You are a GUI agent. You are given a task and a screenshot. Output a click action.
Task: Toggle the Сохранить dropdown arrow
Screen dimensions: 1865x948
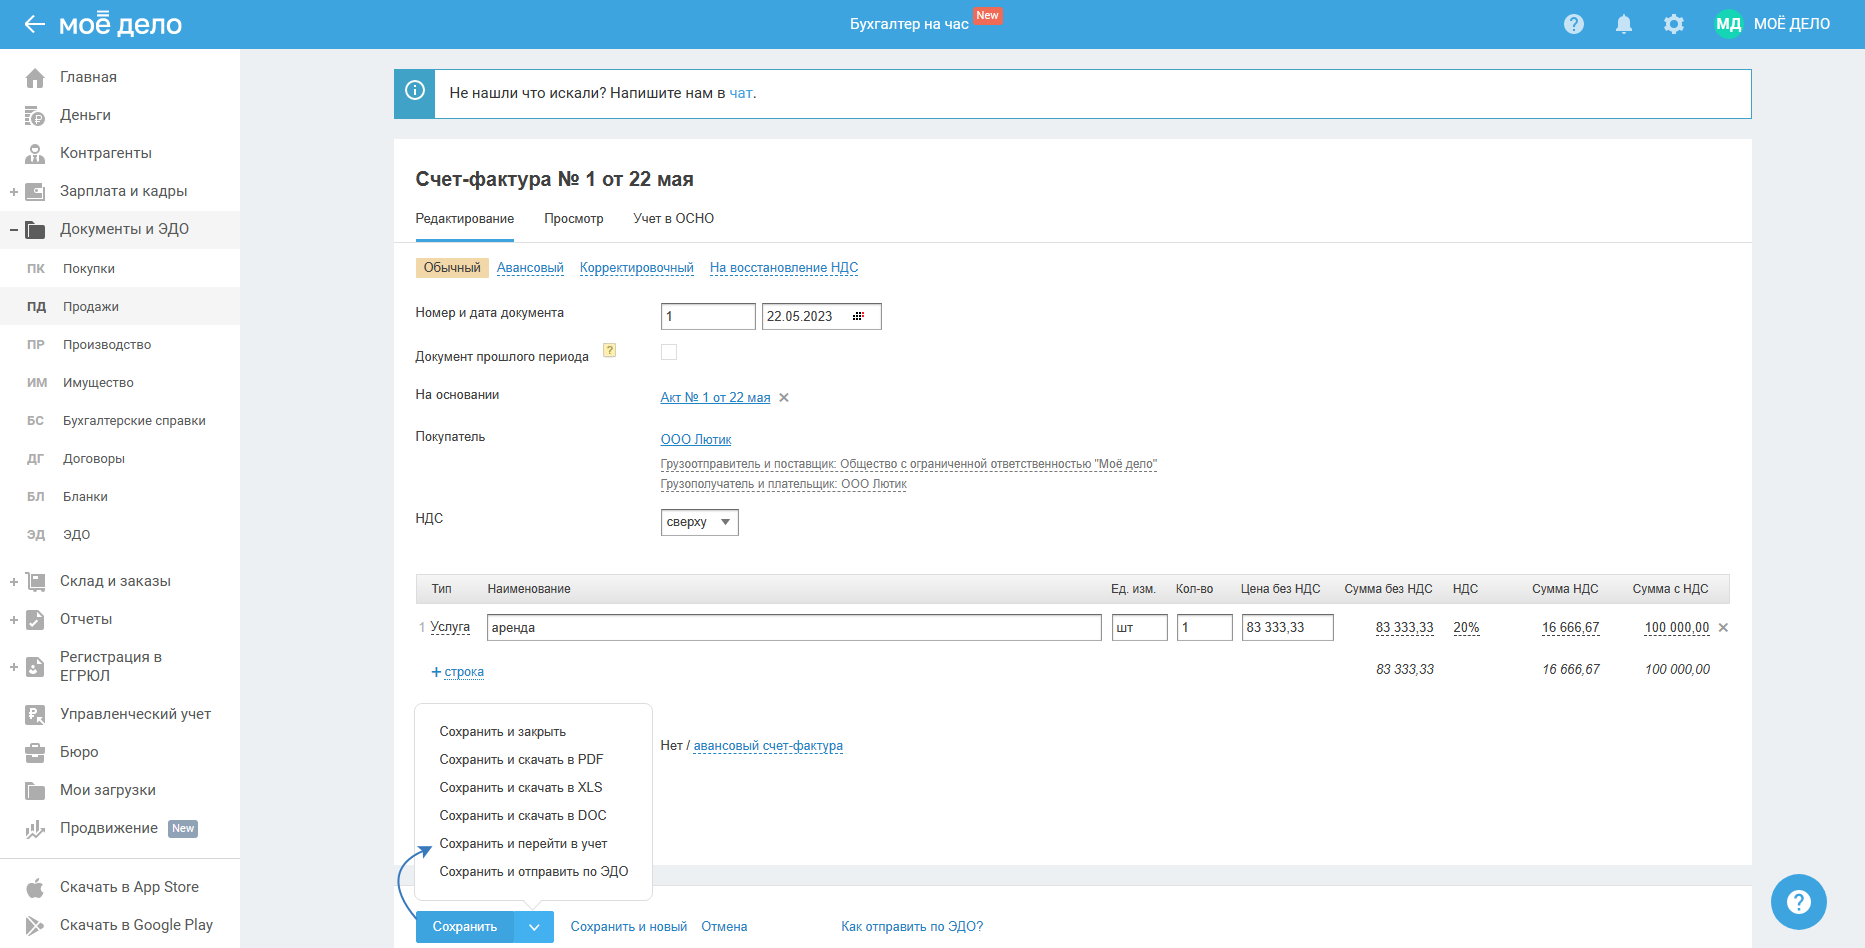coord(534,927)
